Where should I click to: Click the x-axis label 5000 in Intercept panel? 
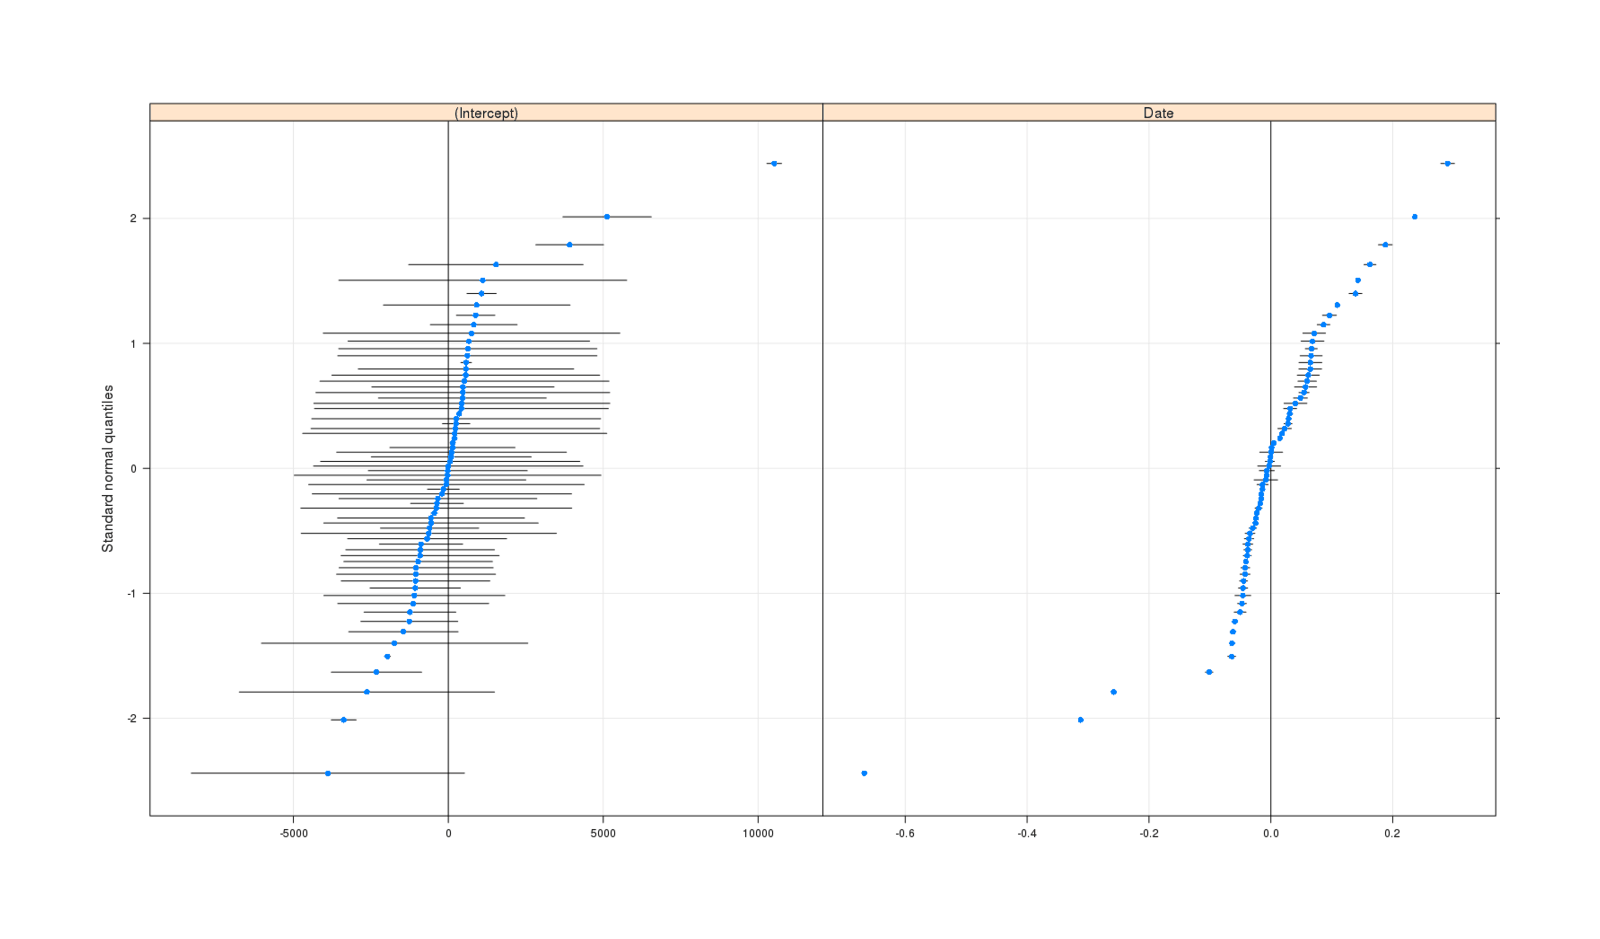pyautogui.click(x=603, y=832)
